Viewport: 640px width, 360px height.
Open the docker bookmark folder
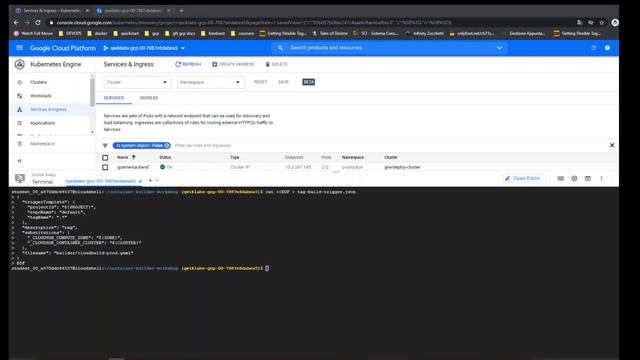(97, 33)
